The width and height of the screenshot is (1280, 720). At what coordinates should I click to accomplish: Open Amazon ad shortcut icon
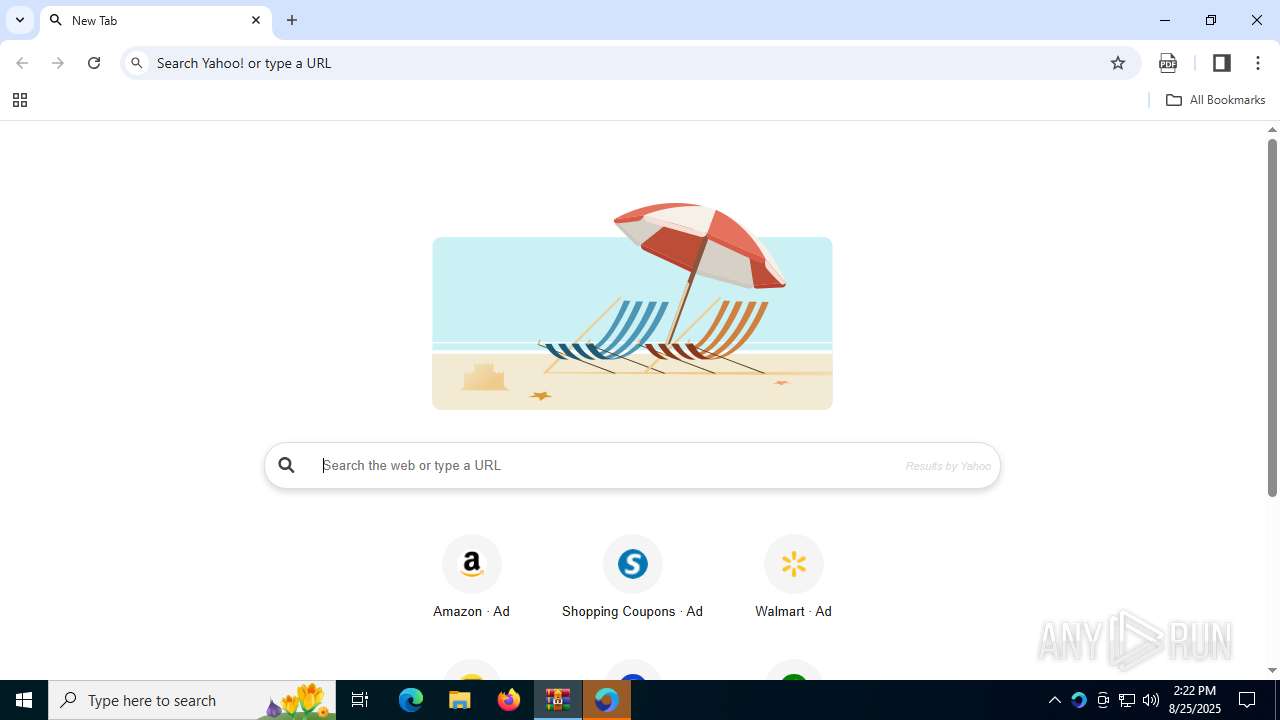tap(471, 564)
